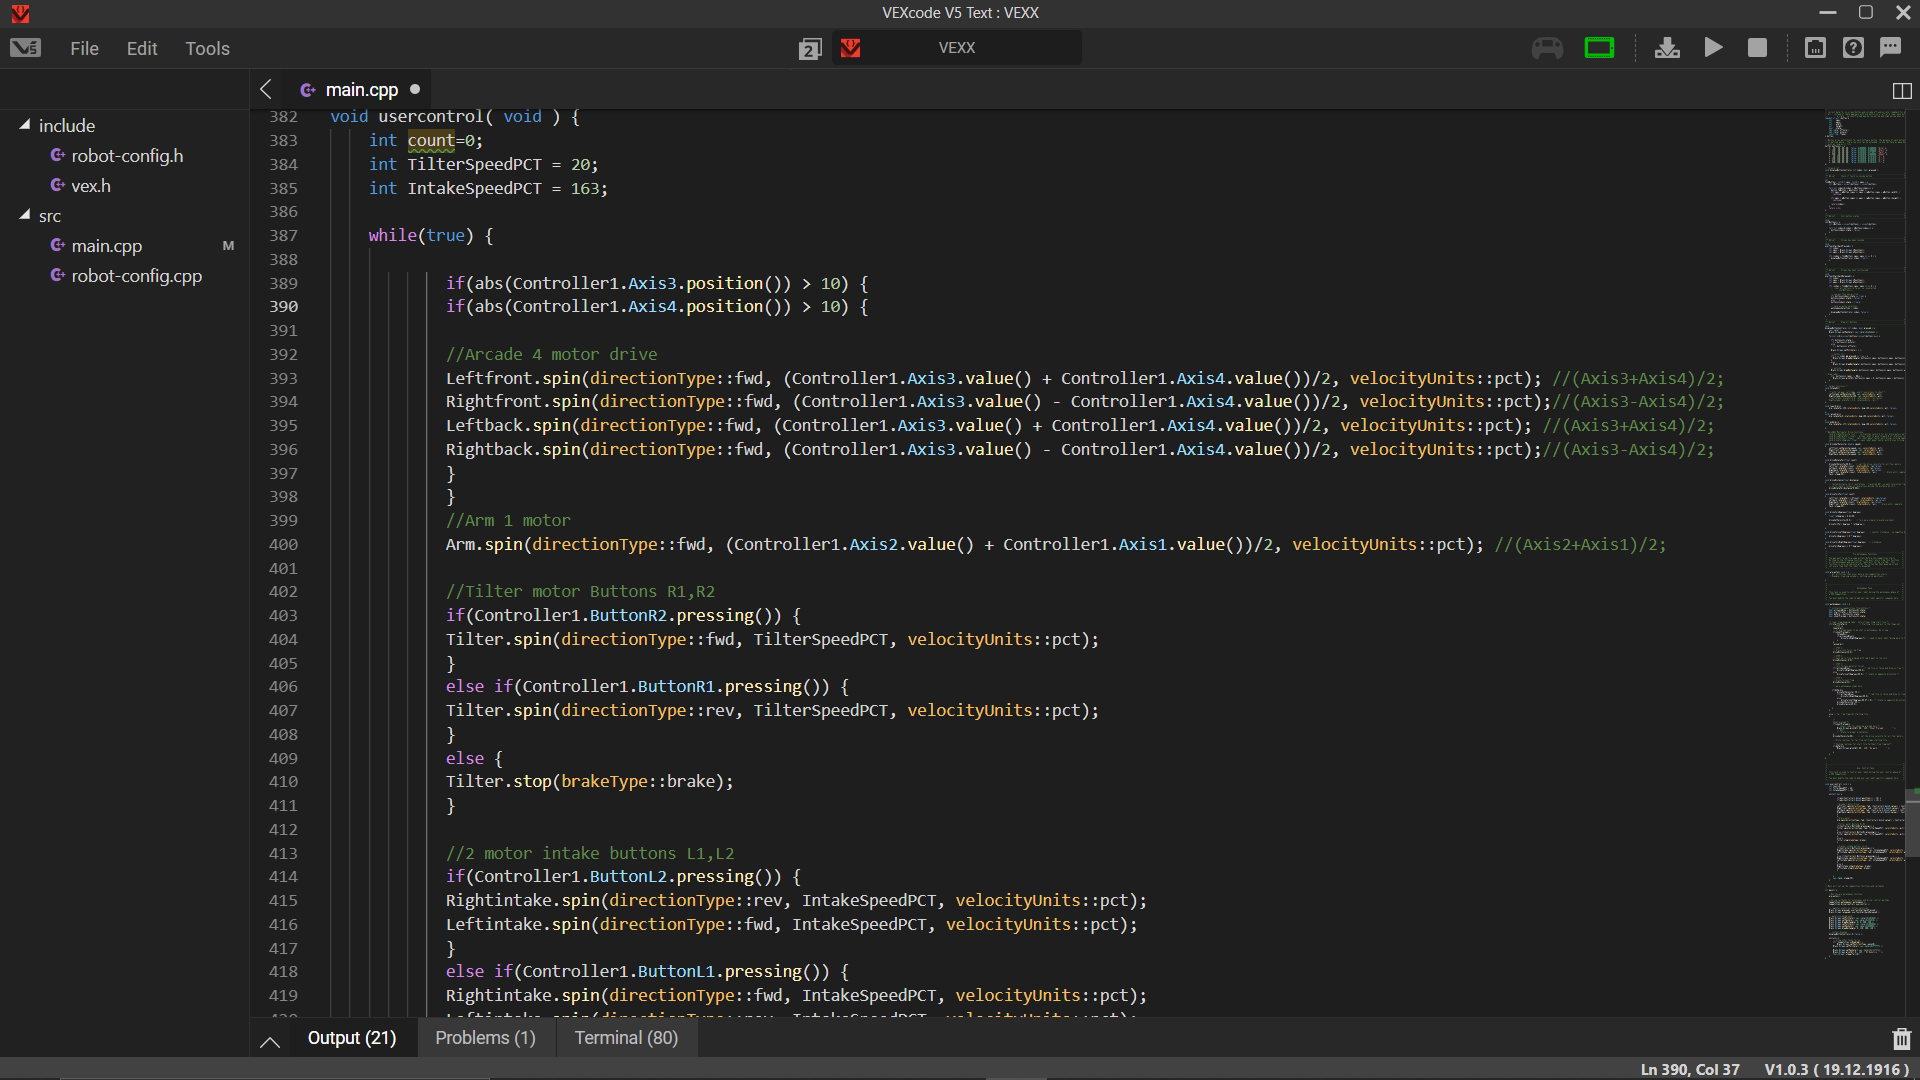Click the VEXX project name field
This screenshot has height=1080, width=1920.
[x=957, y=48]
